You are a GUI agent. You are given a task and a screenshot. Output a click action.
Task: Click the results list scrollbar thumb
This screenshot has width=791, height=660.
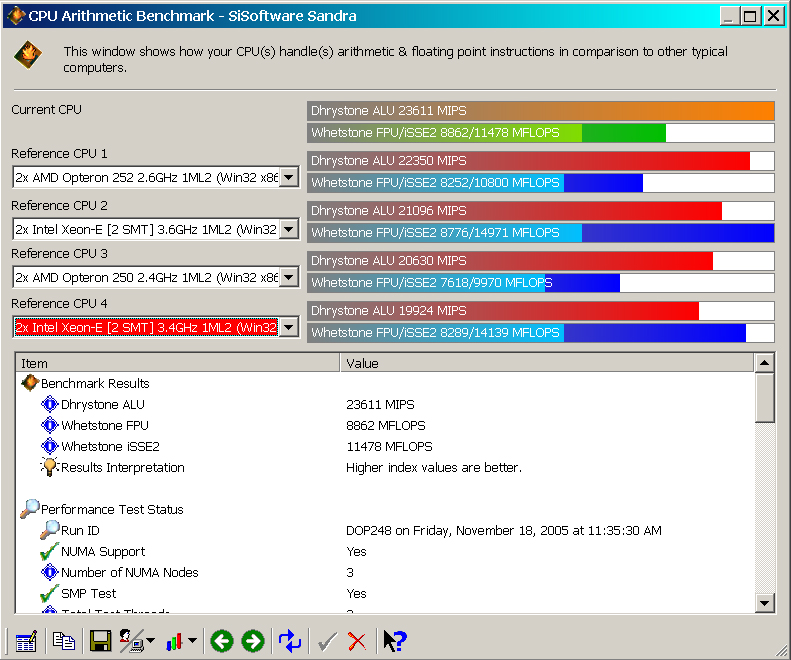click(765, 398)
